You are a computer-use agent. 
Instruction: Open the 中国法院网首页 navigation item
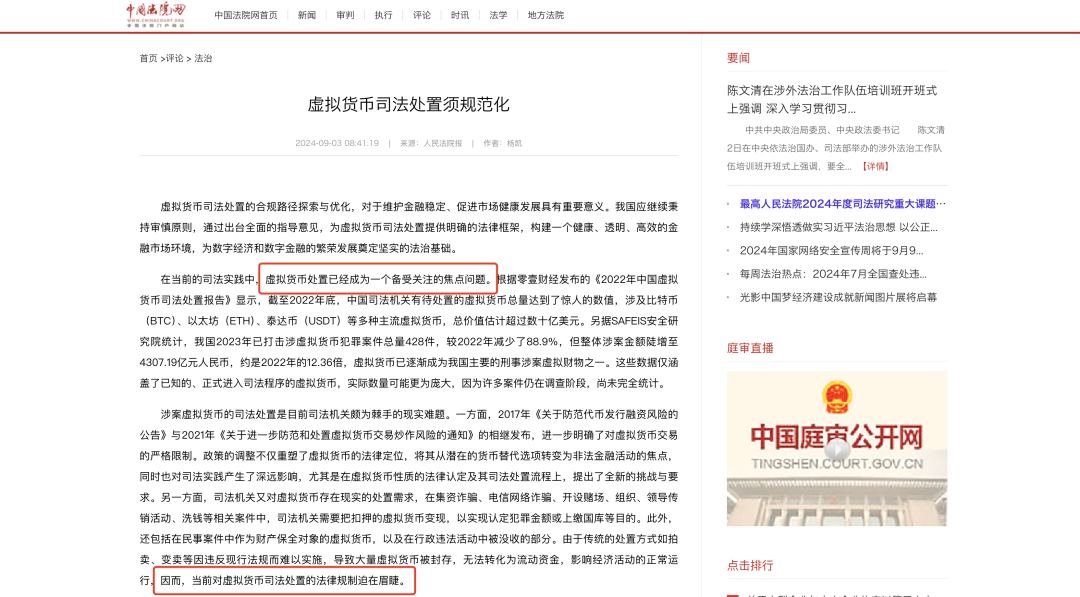(x=244, y=15)
